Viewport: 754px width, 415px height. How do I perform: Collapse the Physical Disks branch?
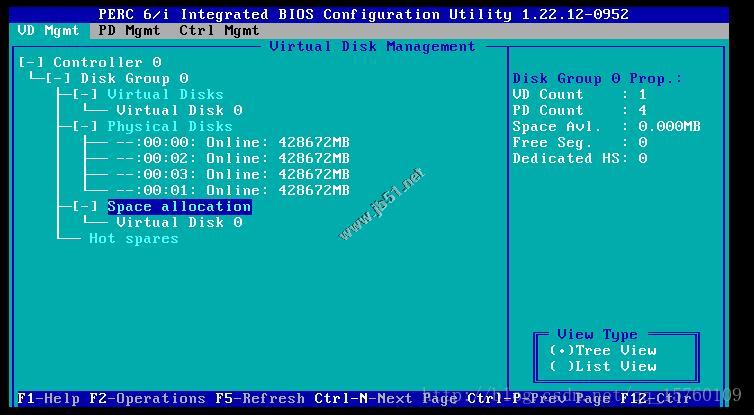point(85,126)
